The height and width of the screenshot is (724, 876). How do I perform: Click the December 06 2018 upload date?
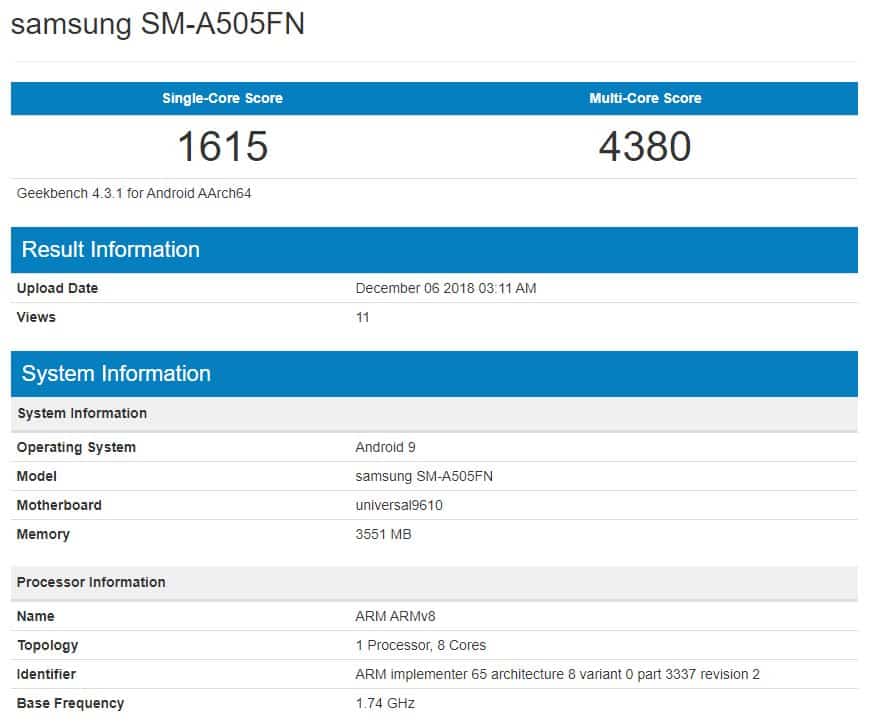point(448,288)
